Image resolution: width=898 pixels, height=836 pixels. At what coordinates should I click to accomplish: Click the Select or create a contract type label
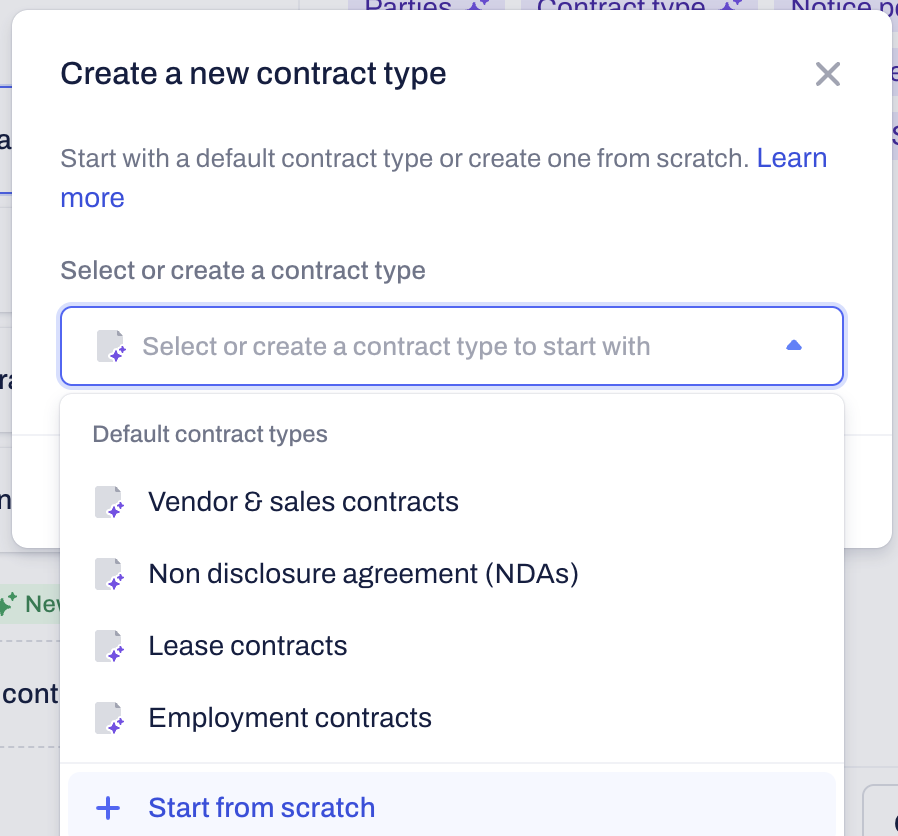(x=243, y=270)
